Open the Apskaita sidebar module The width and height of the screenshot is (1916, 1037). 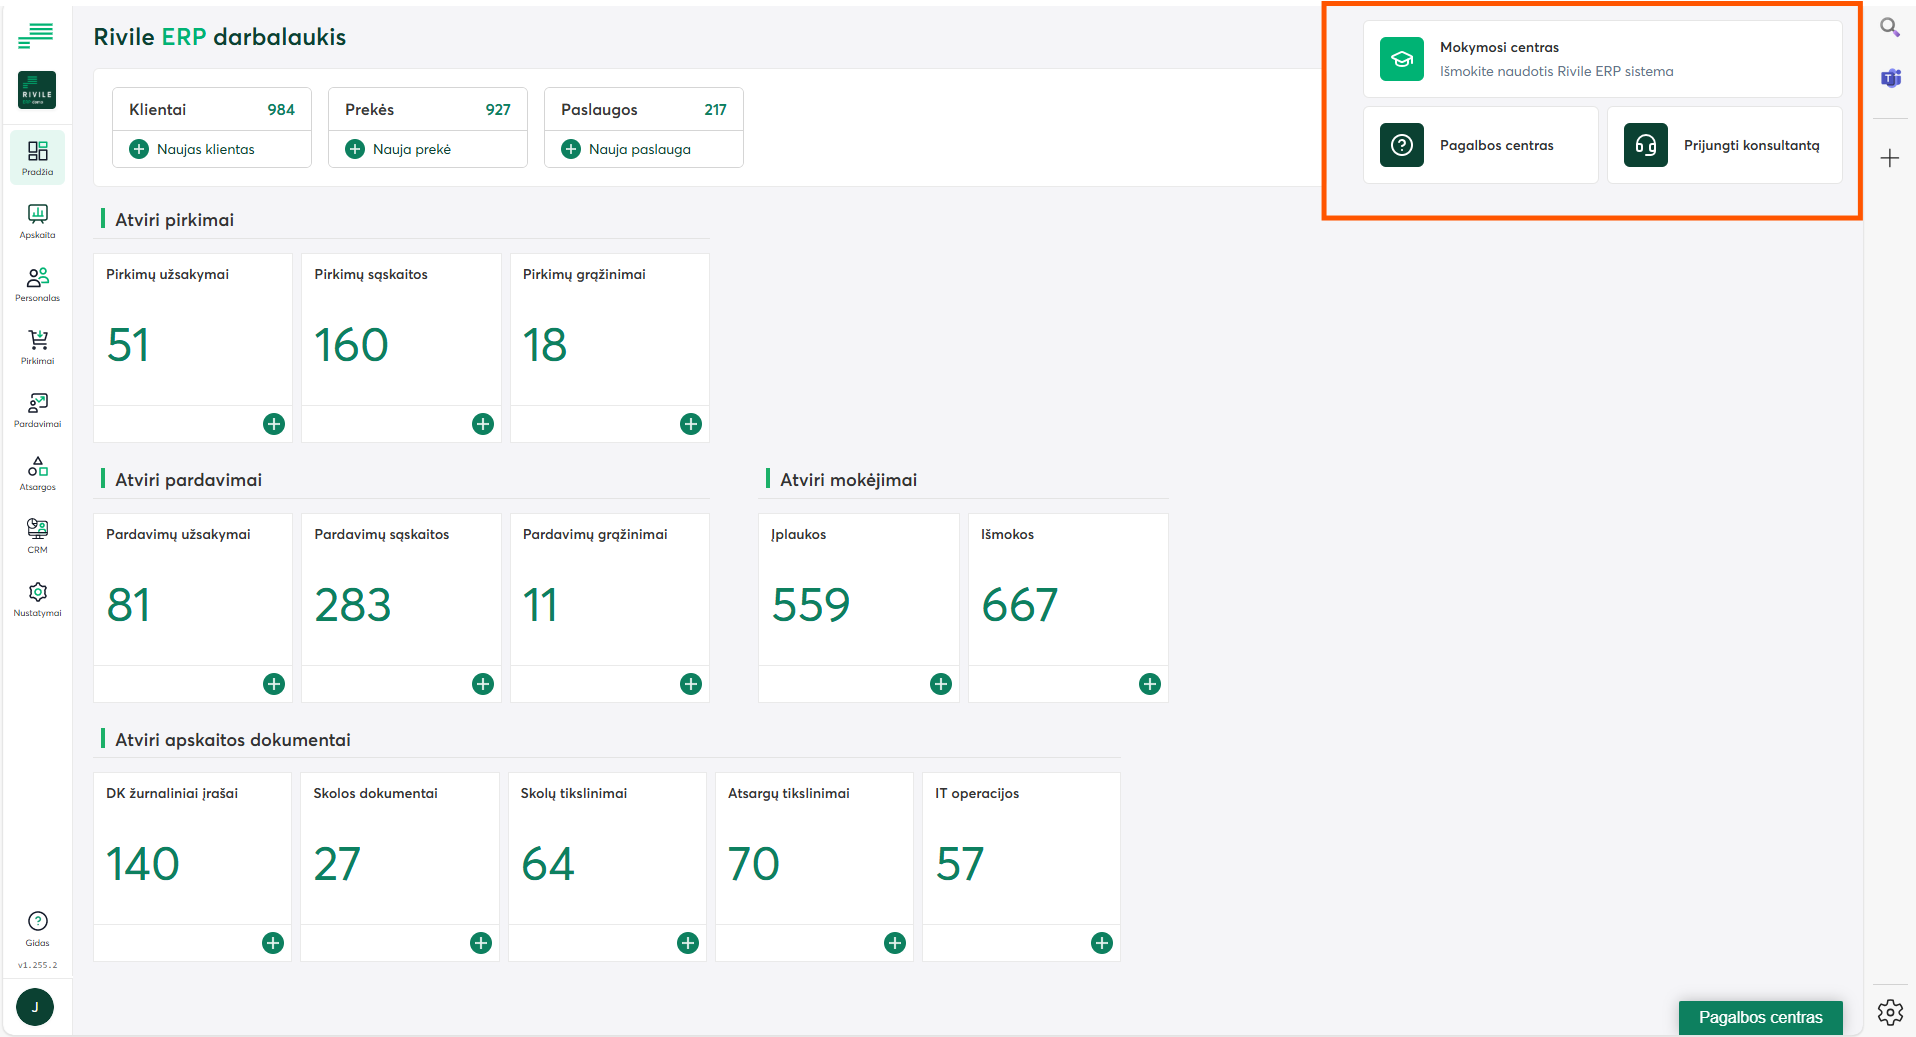click(37, 221)
